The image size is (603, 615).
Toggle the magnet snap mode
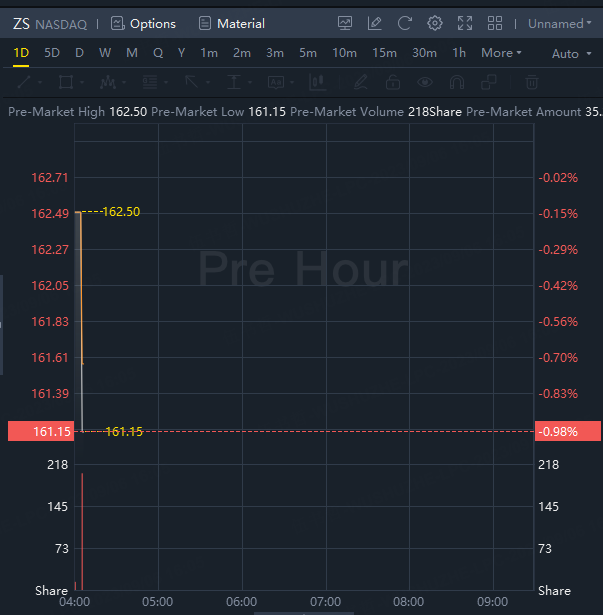tap(458, 82)
